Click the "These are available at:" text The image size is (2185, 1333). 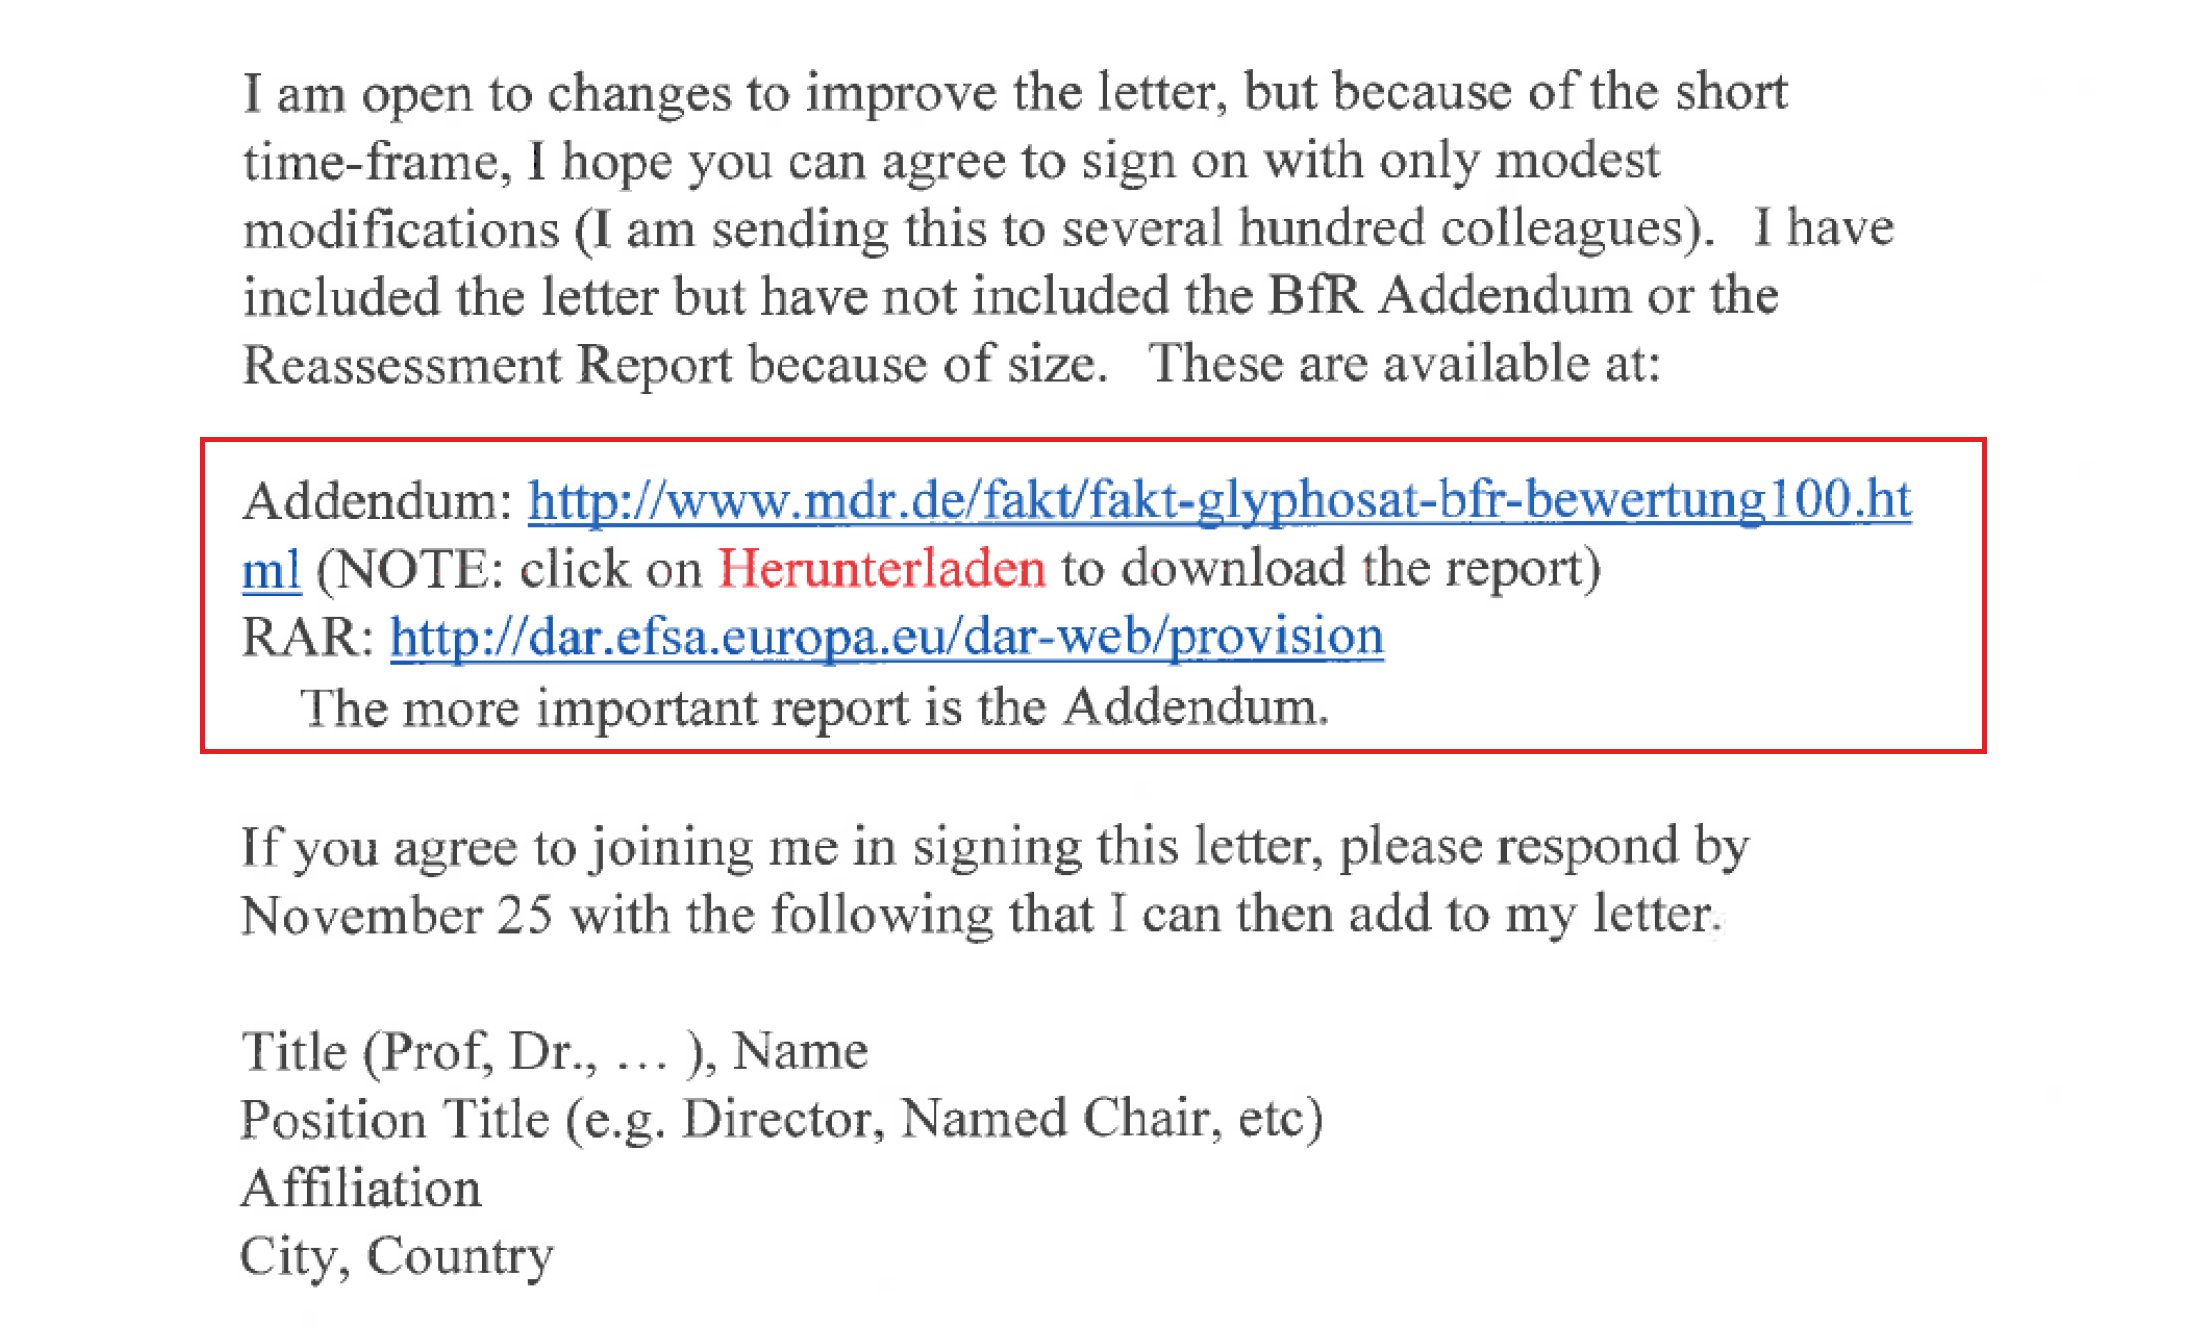[x=1403, y=363]
